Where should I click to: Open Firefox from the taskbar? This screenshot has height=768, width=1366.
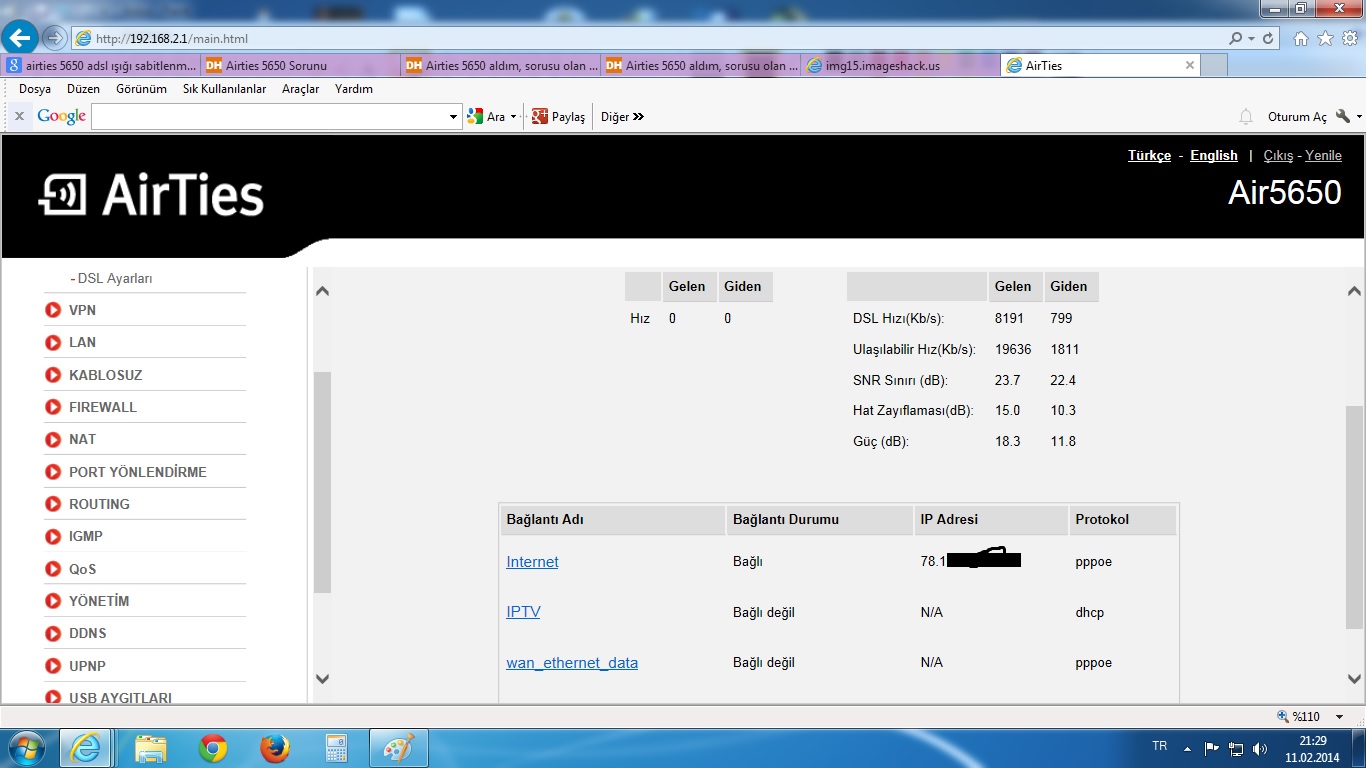tap(274, 748)
